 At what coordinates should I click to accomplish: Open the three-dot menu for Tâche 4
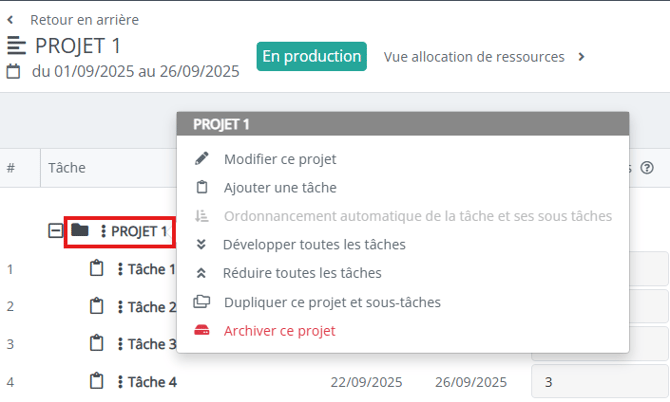point(121,381)
